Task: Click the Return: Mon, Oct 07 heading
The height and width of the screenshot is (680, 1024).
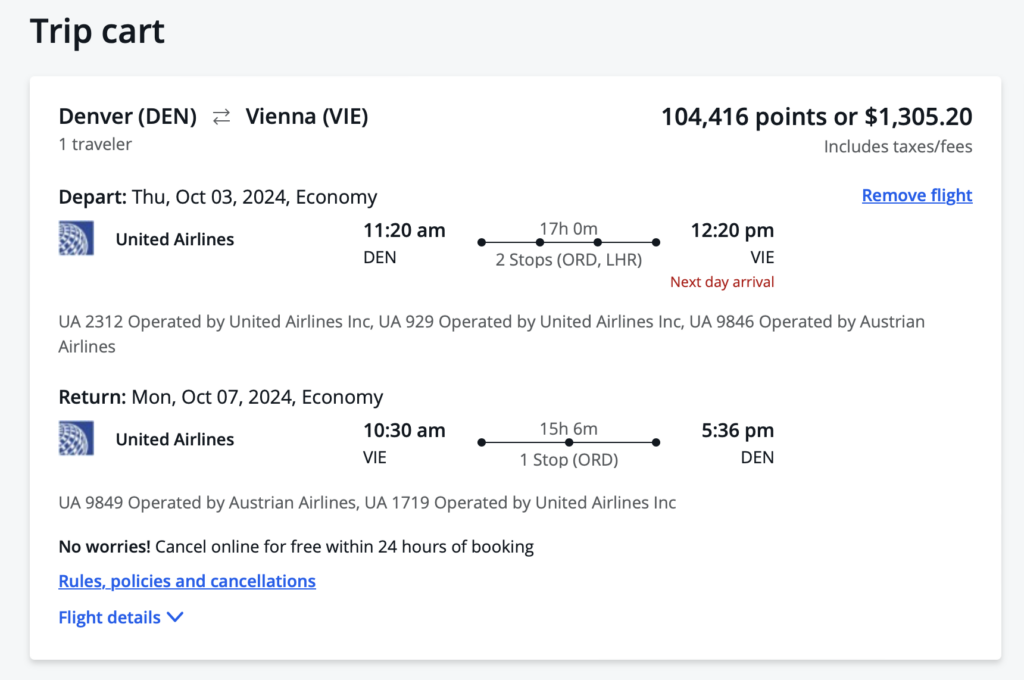Action: (x=220, y=397)
